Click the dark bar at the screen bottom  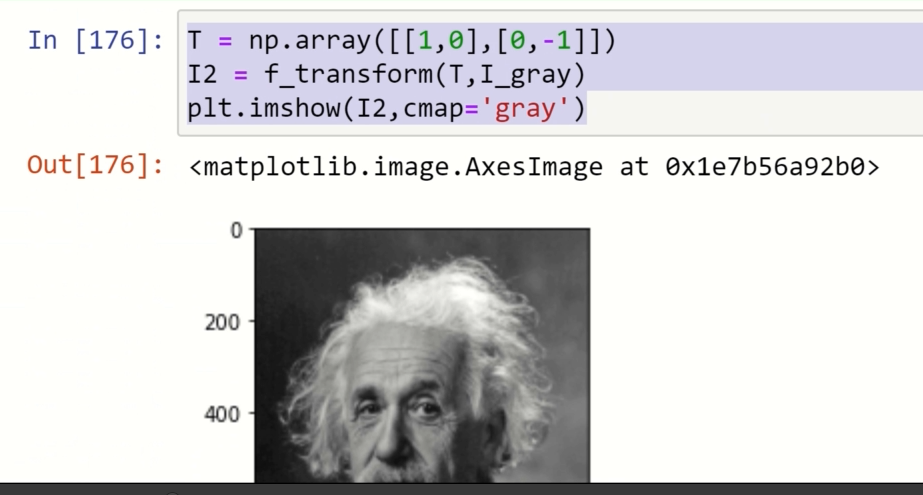pyautogui.click(x=460, y=489)
